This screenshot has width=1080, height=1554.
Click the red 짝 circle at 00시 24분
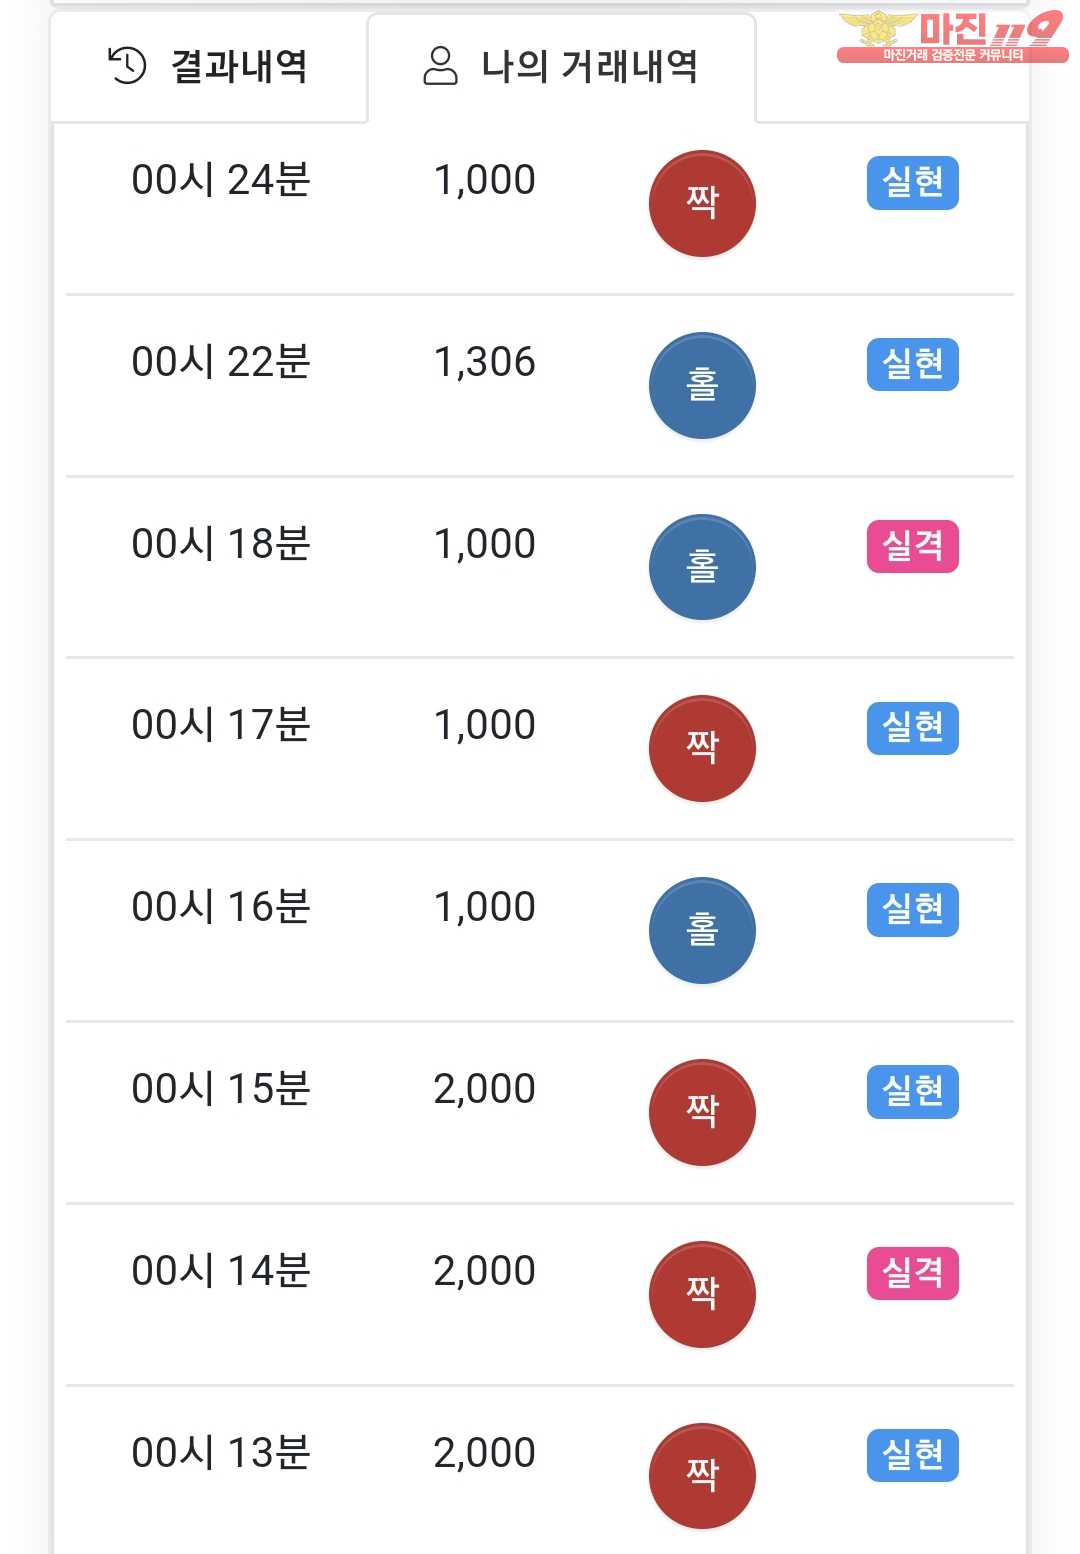(x=702, y=203)
